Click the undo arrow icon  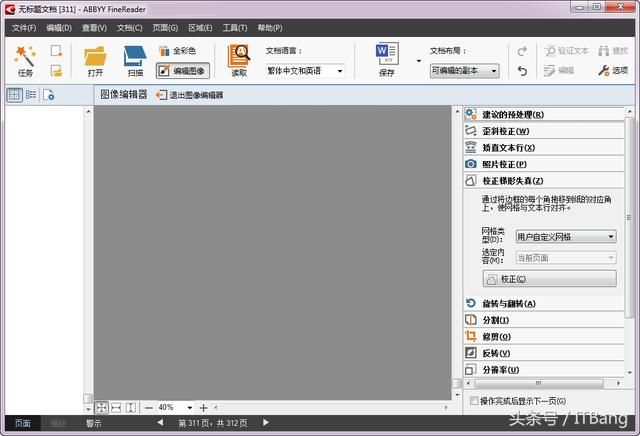pyautogui.click(x=522, y=71)
